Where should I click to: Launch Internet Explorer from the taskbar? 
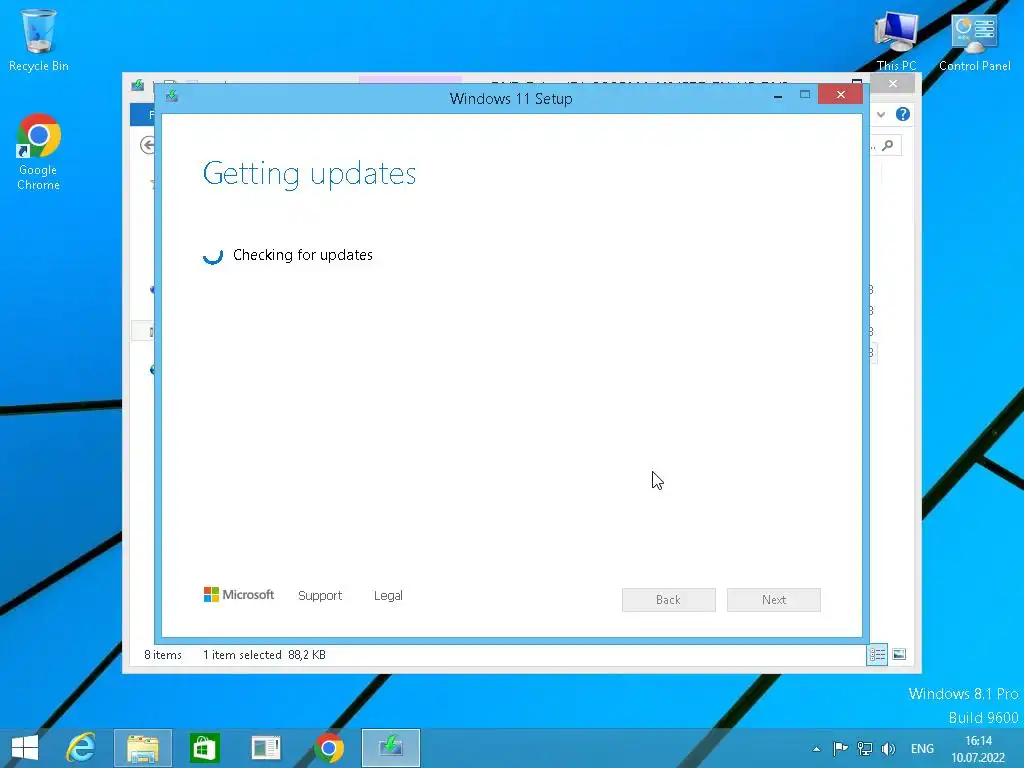tap(81, 748)
